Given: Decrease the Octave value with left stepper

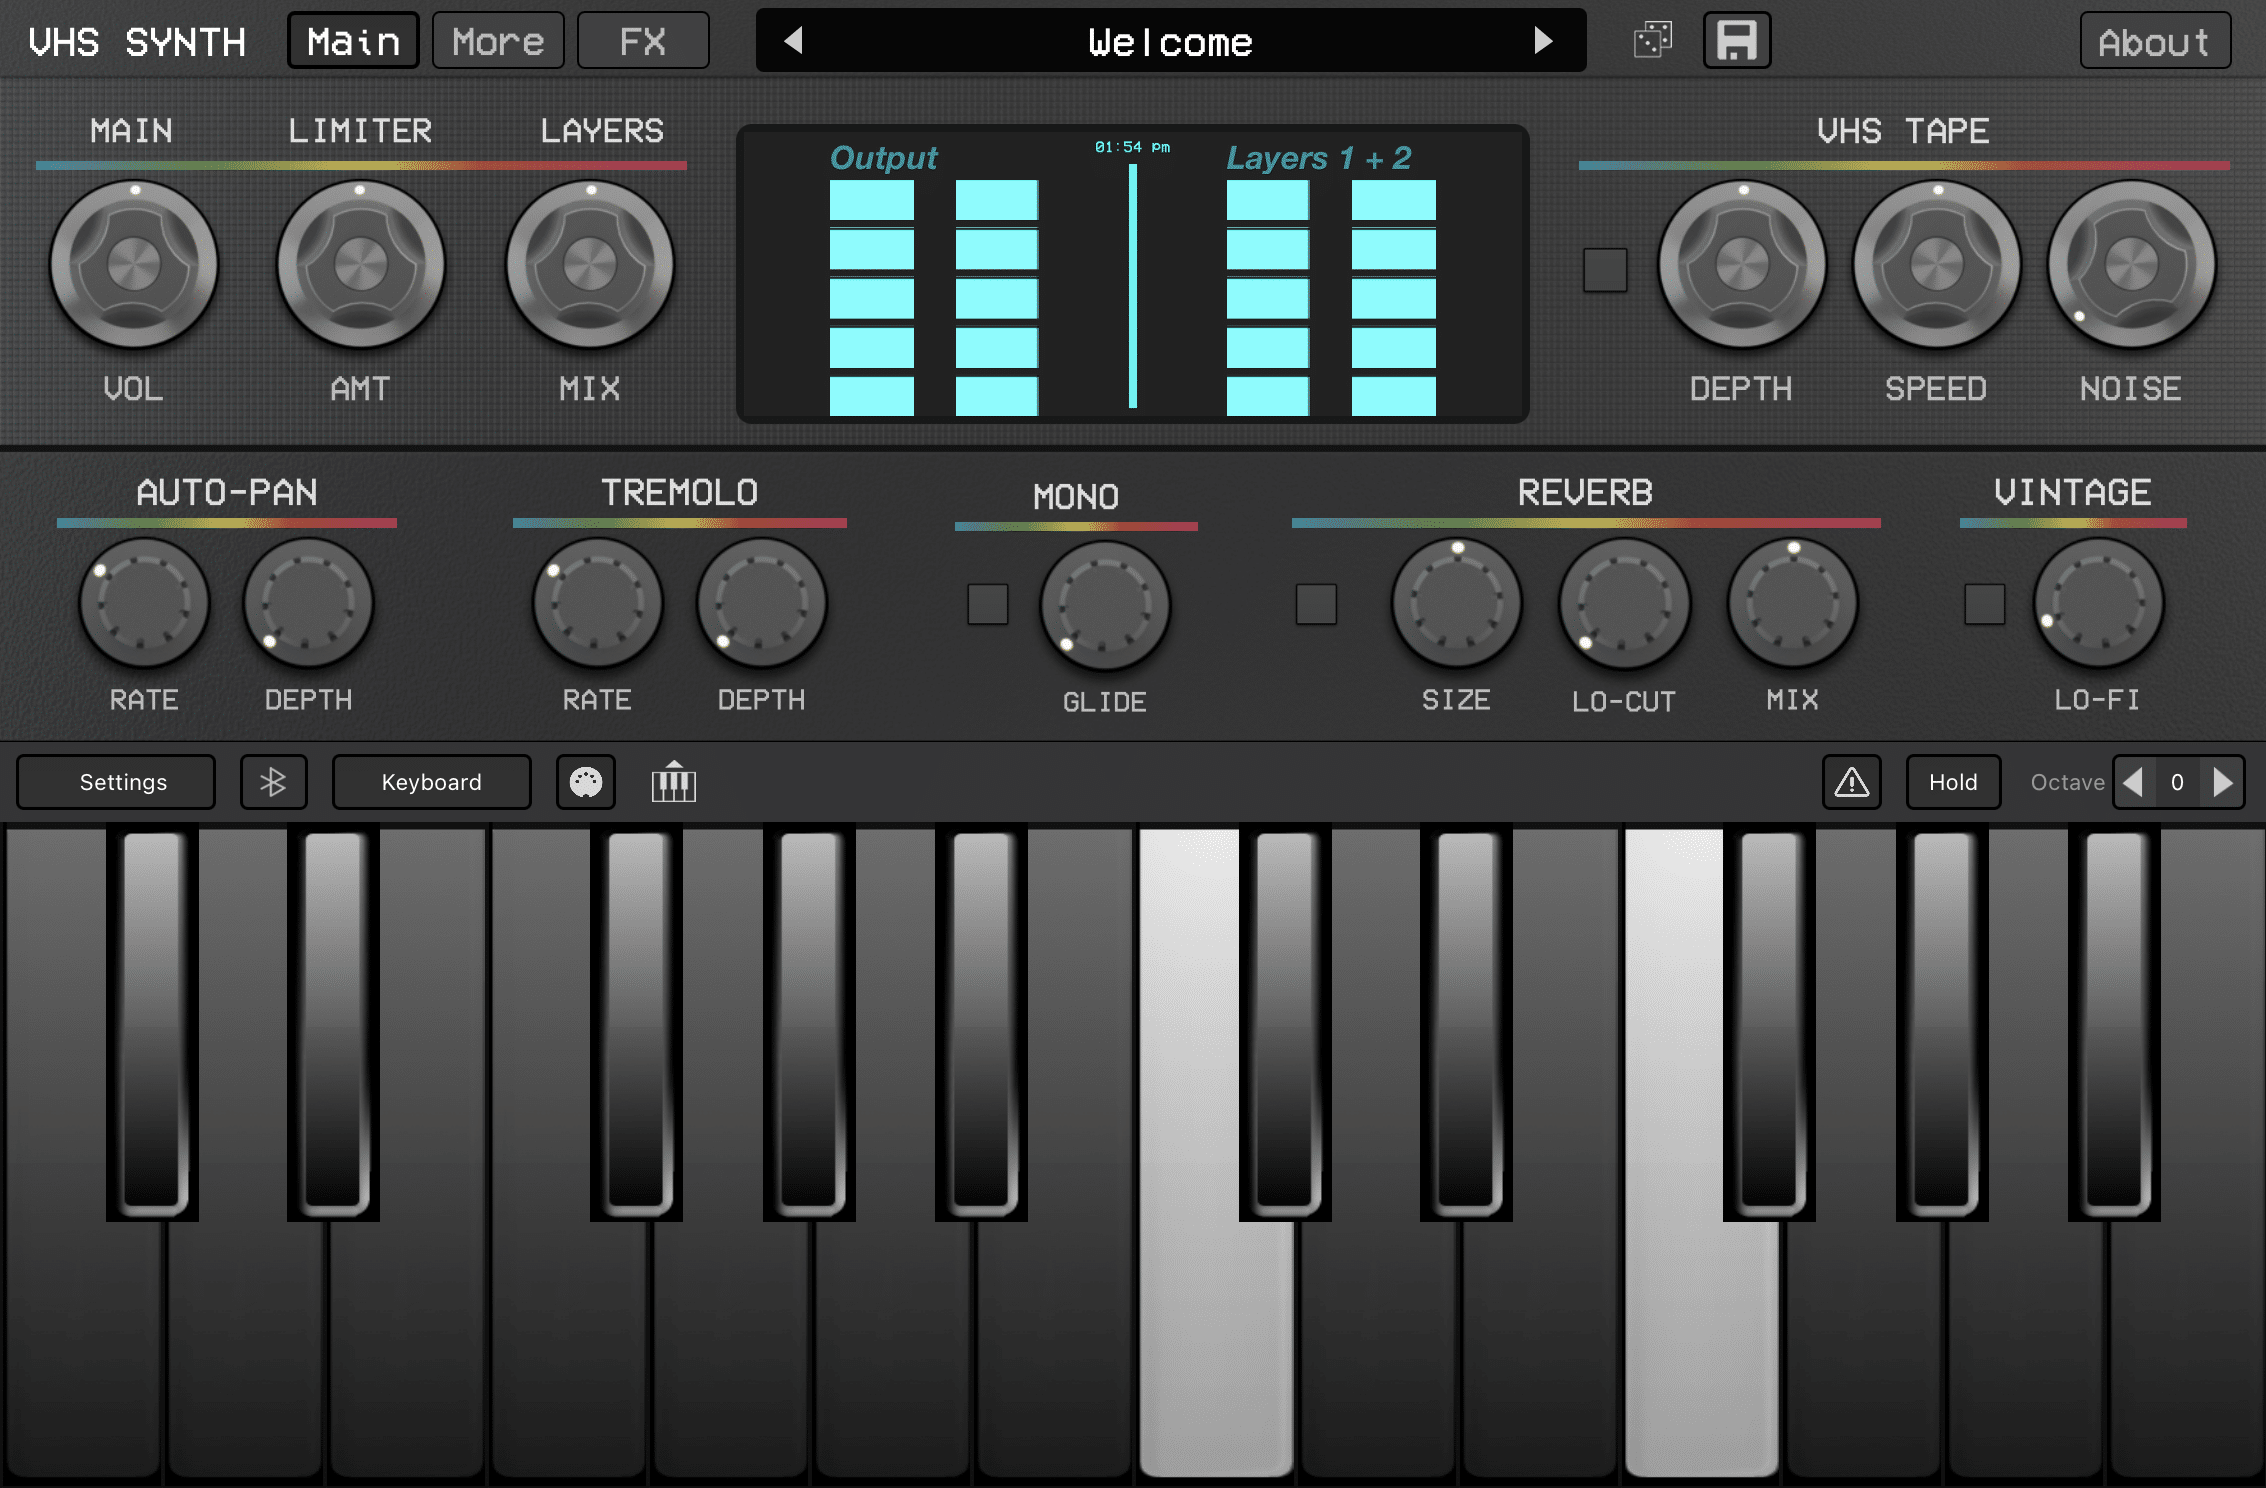Looking at the screenshot, I should coord(2132,781).
